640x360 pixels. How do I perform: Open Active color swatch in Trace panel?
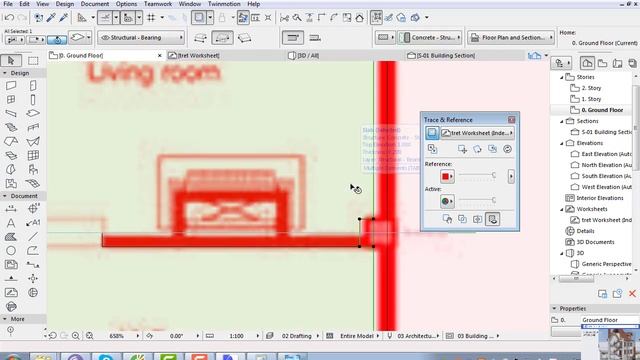(447, 201)
